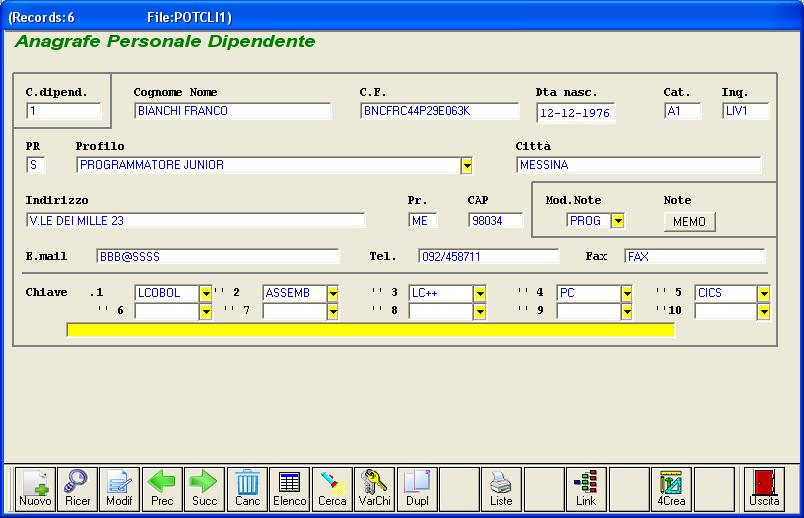Click the MEMO notes button
Screen dimensions: 804x518
click(x=690, y=222)
